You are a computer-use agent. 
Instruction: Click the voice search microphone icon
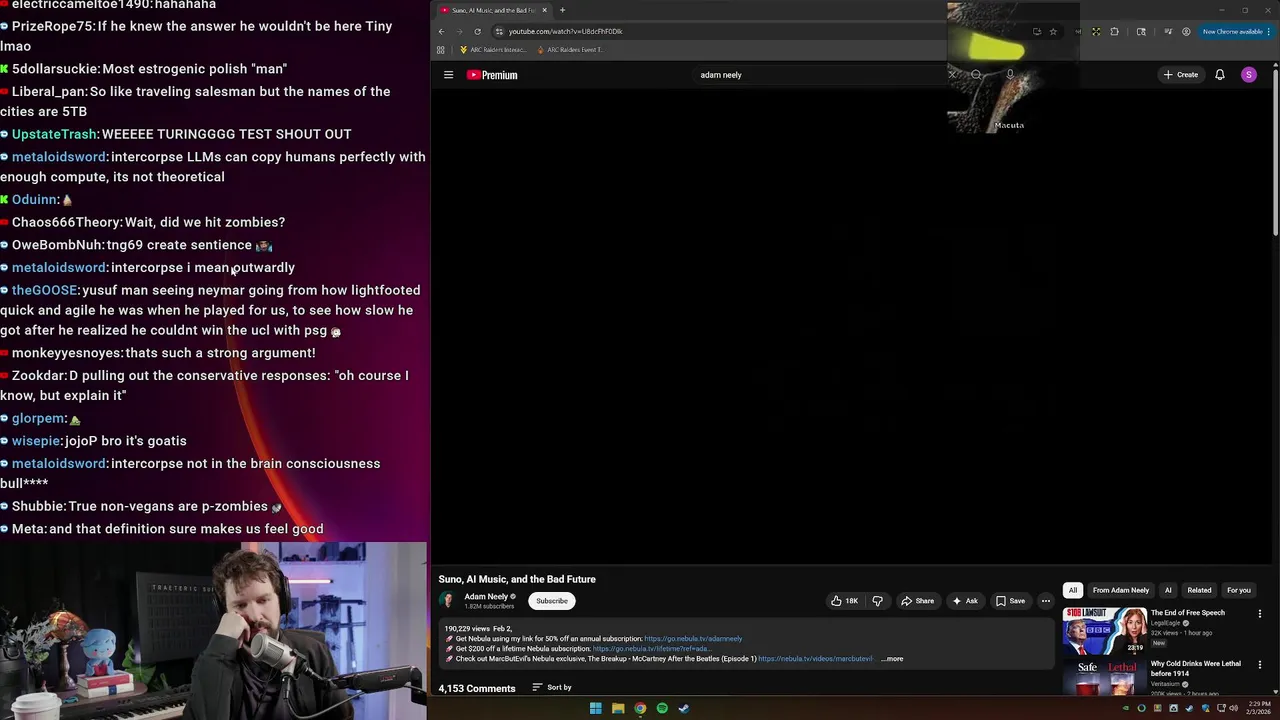(x=1010, y=75)
